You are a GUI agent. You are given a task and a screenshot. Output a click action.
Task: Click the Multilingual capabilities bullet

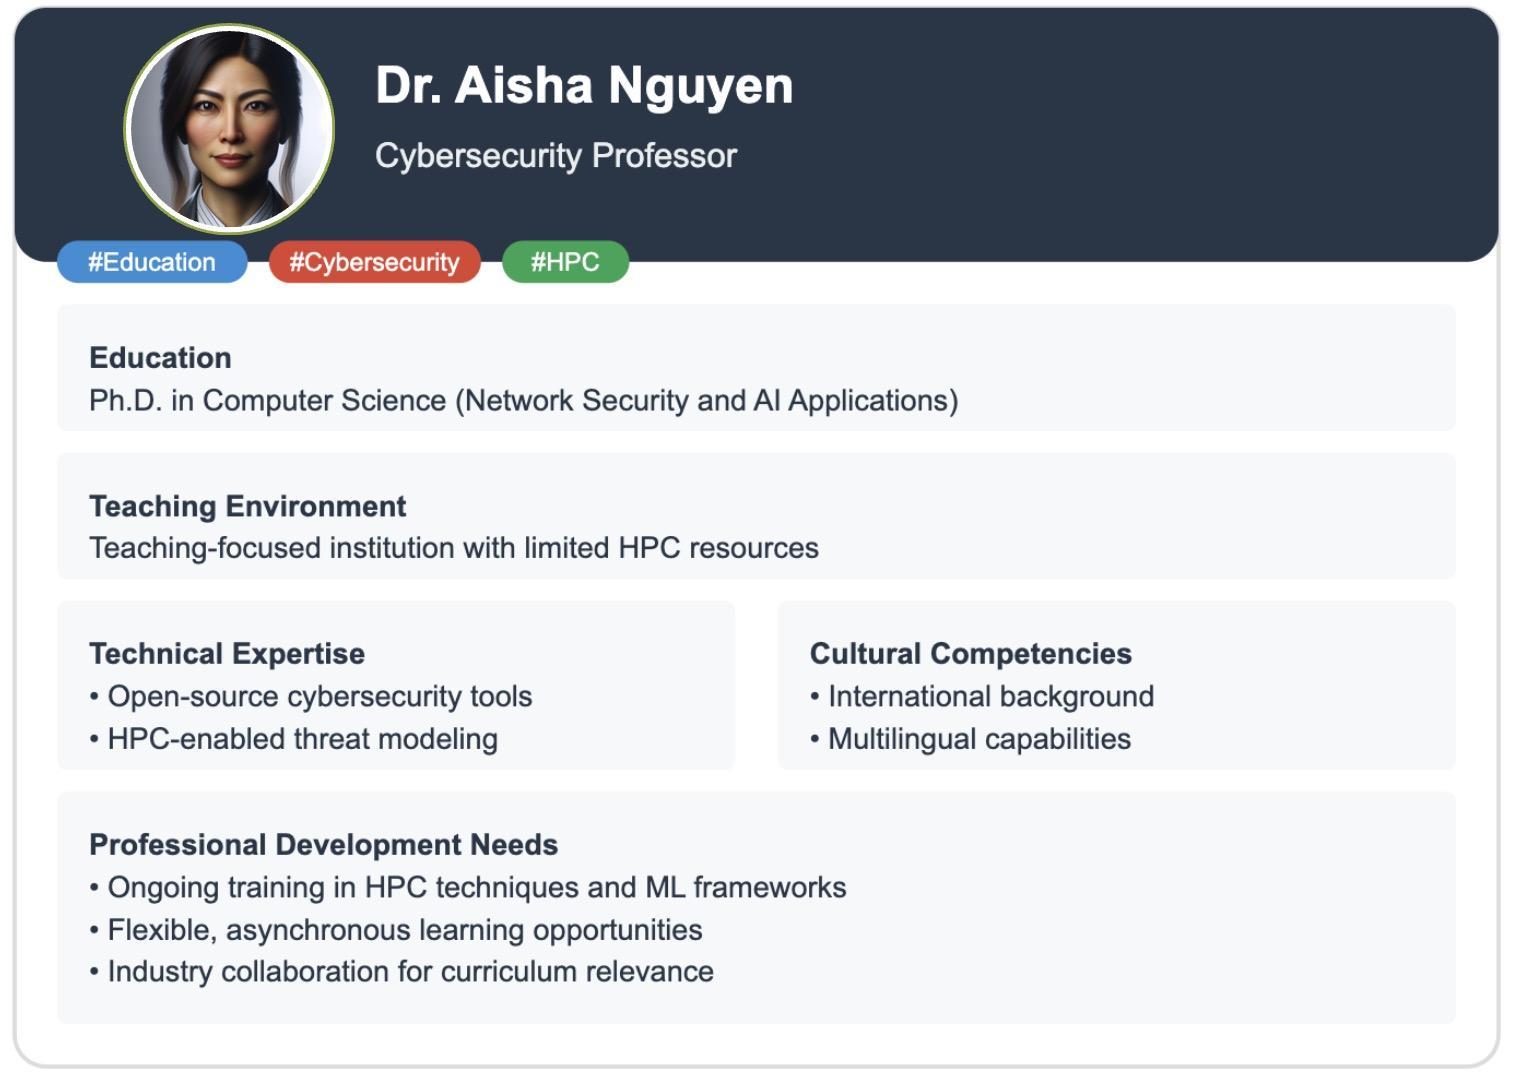click(979, 739)
